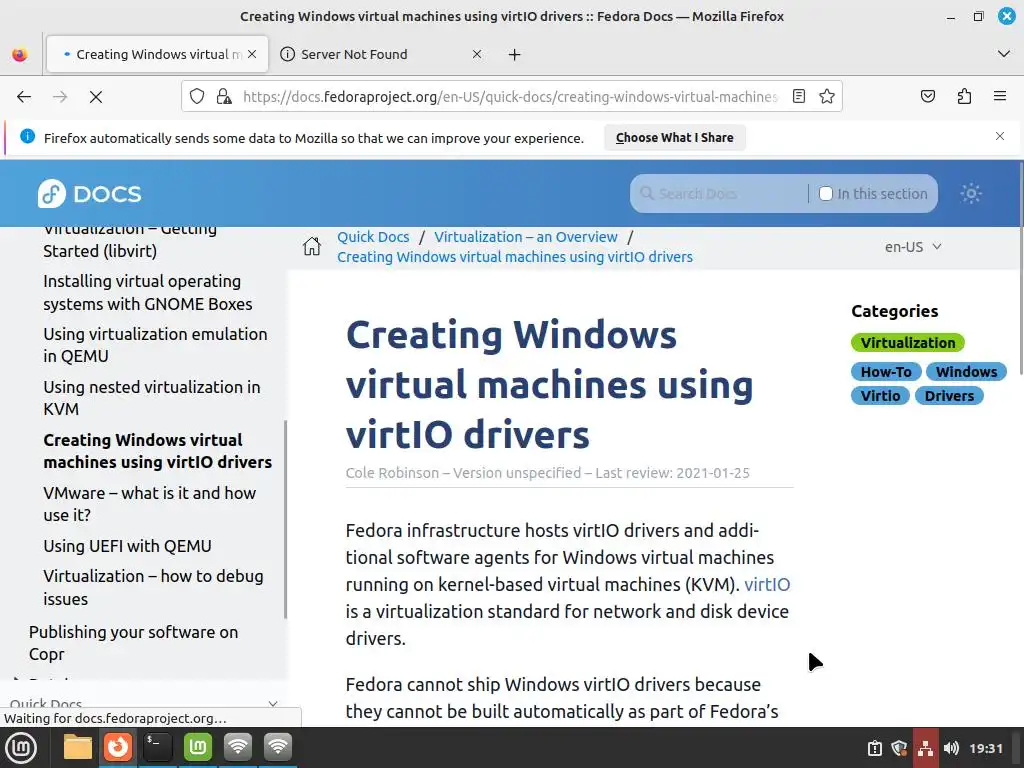Open Virtualization – an Overview breadcrumb
Viewport: 1024px width, 768px height.
click(526, 237)
